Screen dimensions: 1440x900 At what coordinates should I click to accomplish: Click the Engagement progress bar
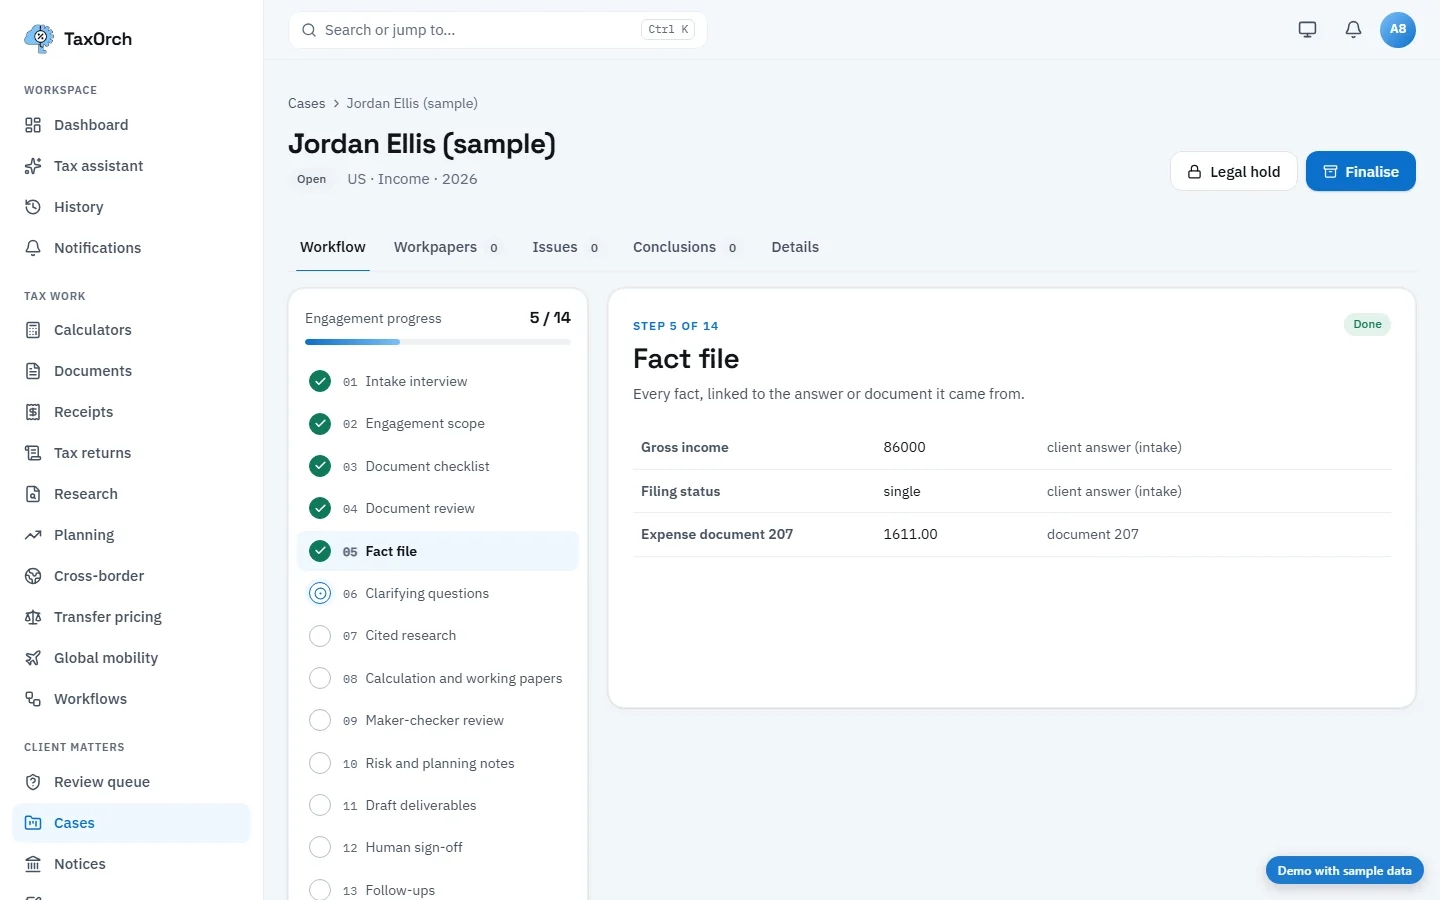click(438, 342)
